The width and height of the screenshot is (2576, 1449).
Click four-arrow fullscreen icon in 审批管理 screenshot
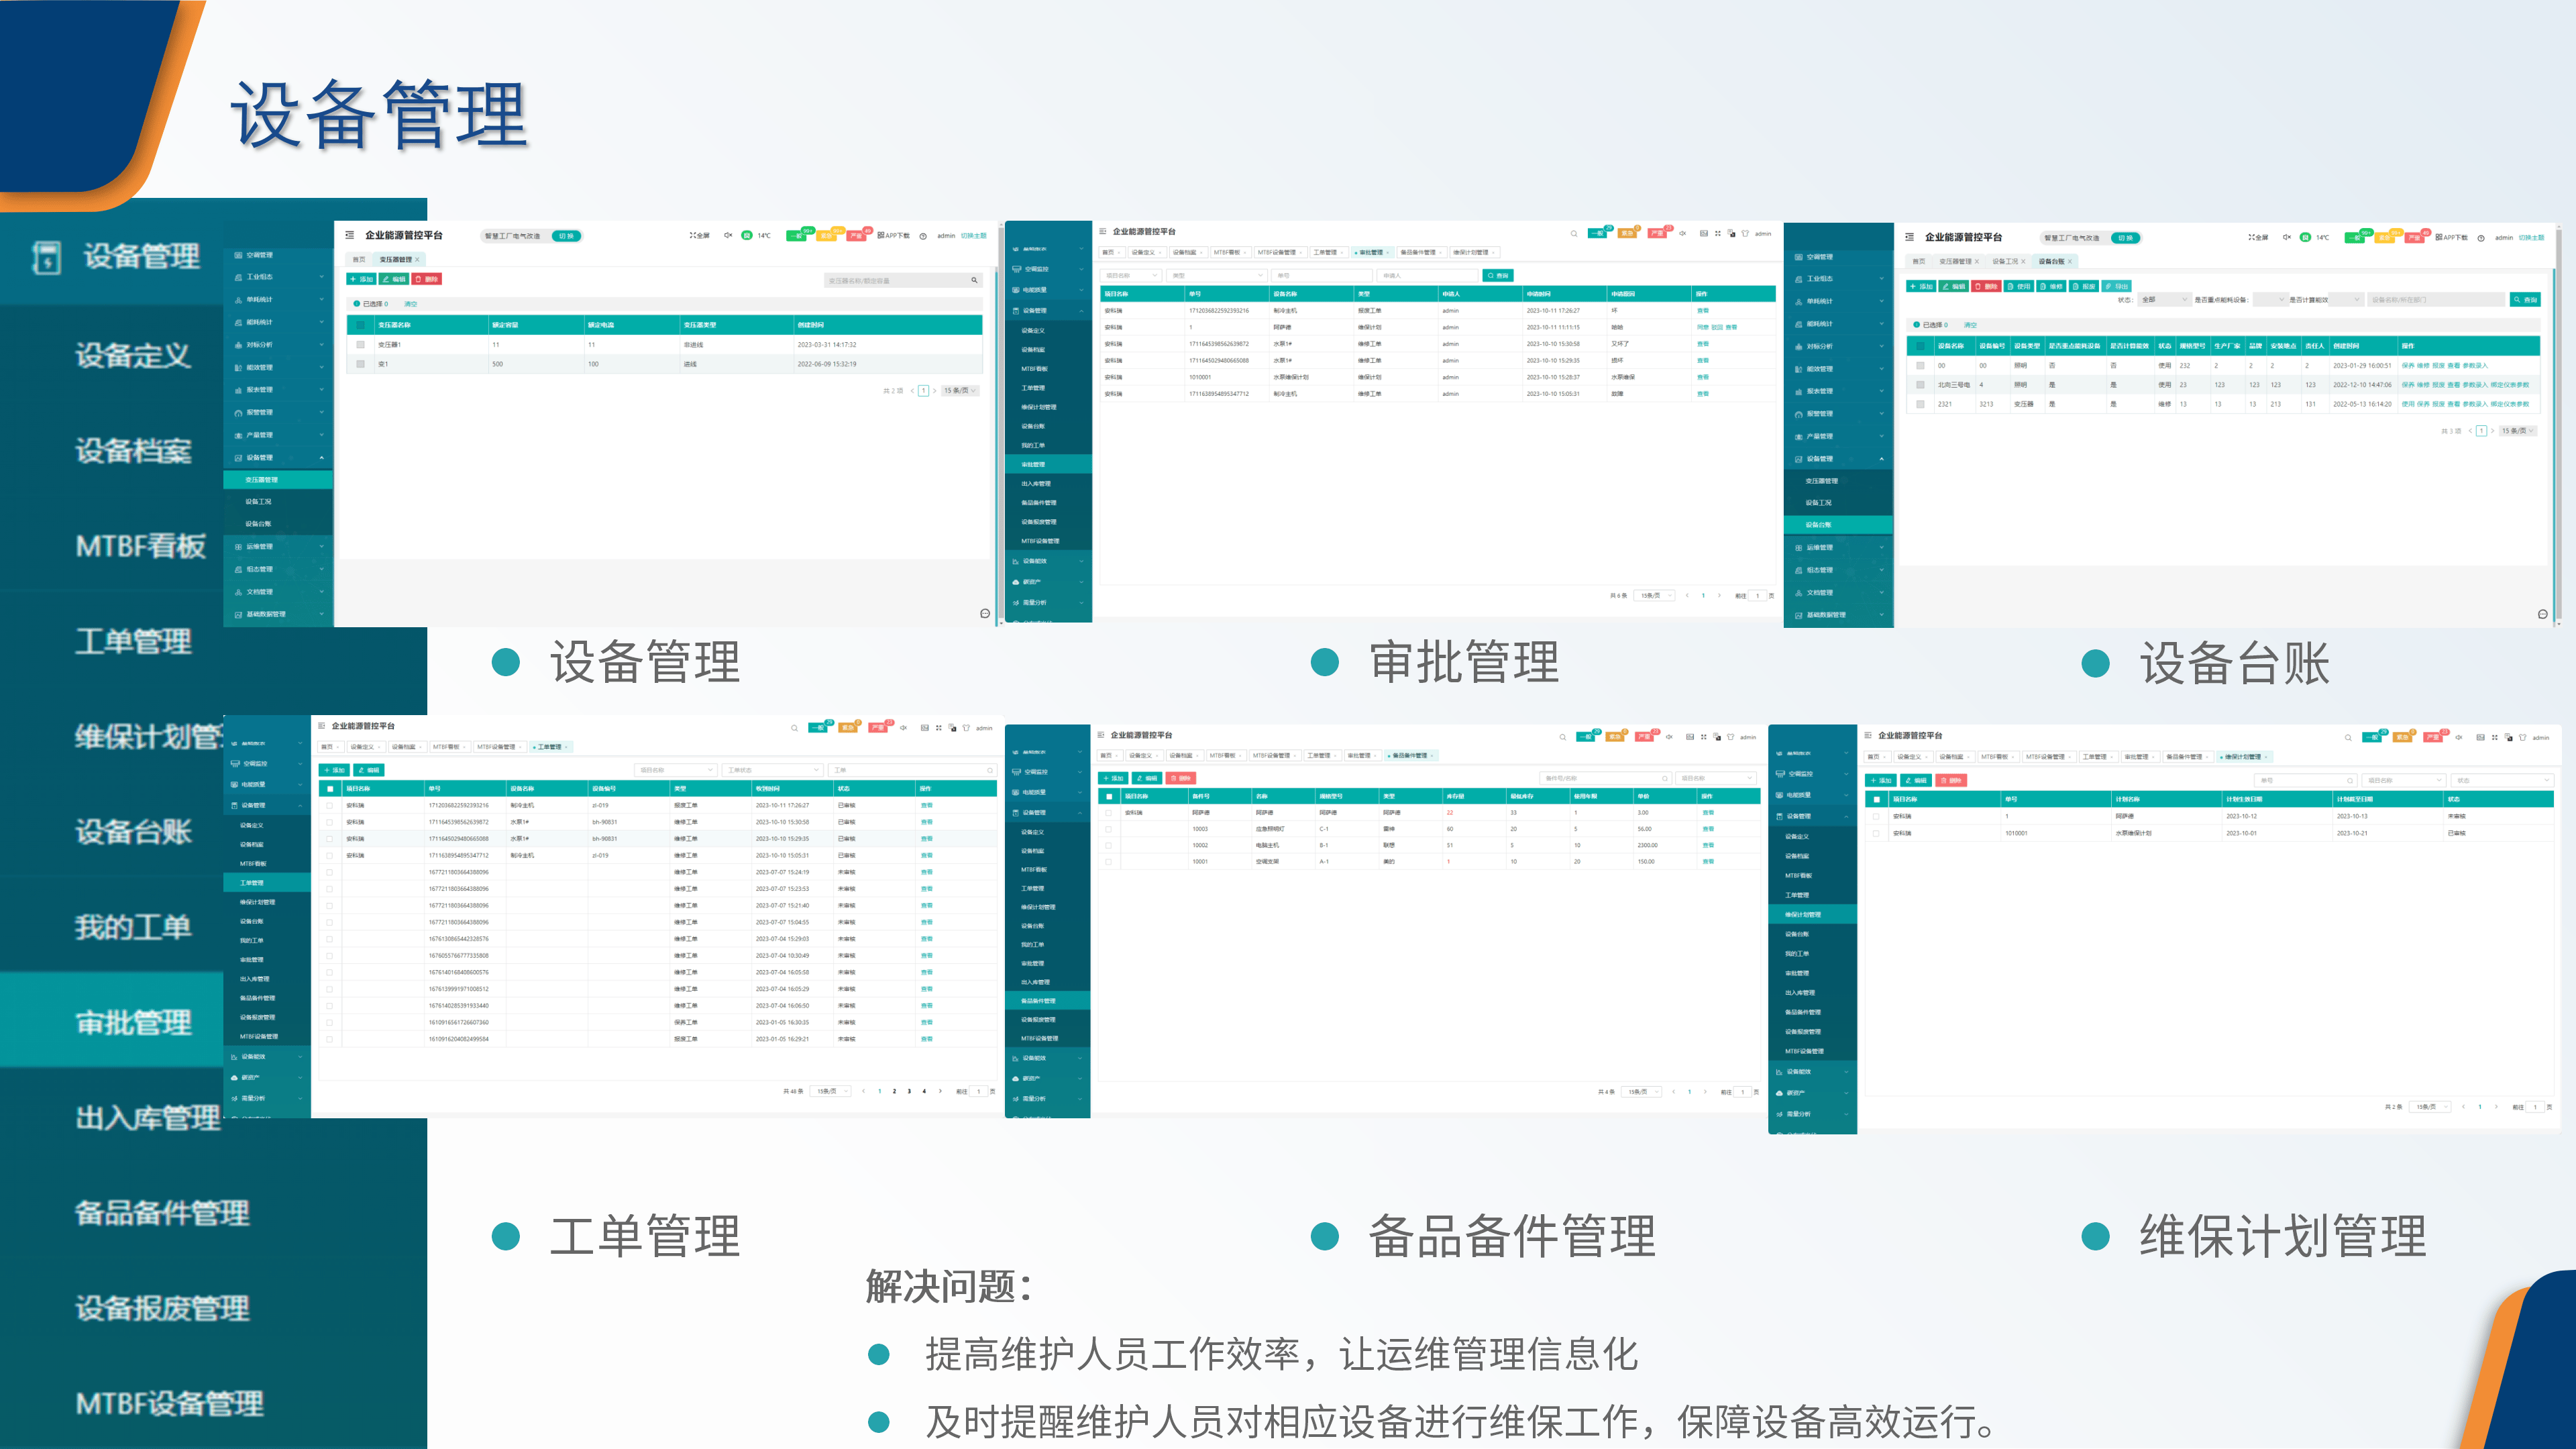click(1718, 233)
